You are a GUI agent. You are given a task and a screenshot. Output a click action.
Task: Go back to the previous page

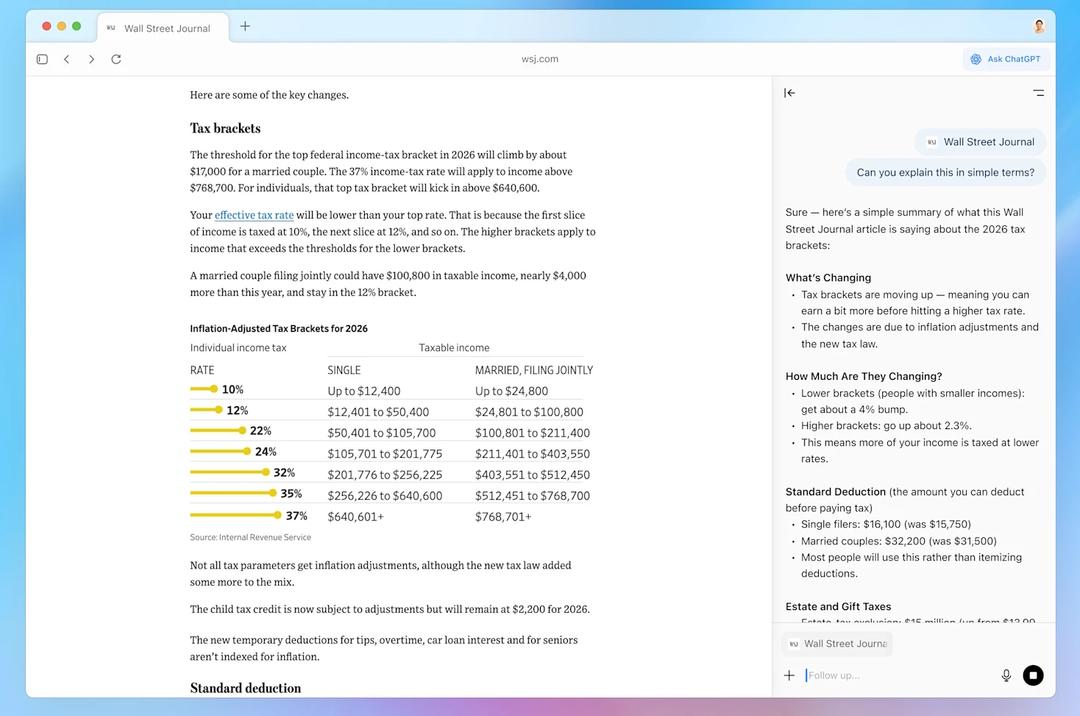pyautogui.click(x=66, y=59)
